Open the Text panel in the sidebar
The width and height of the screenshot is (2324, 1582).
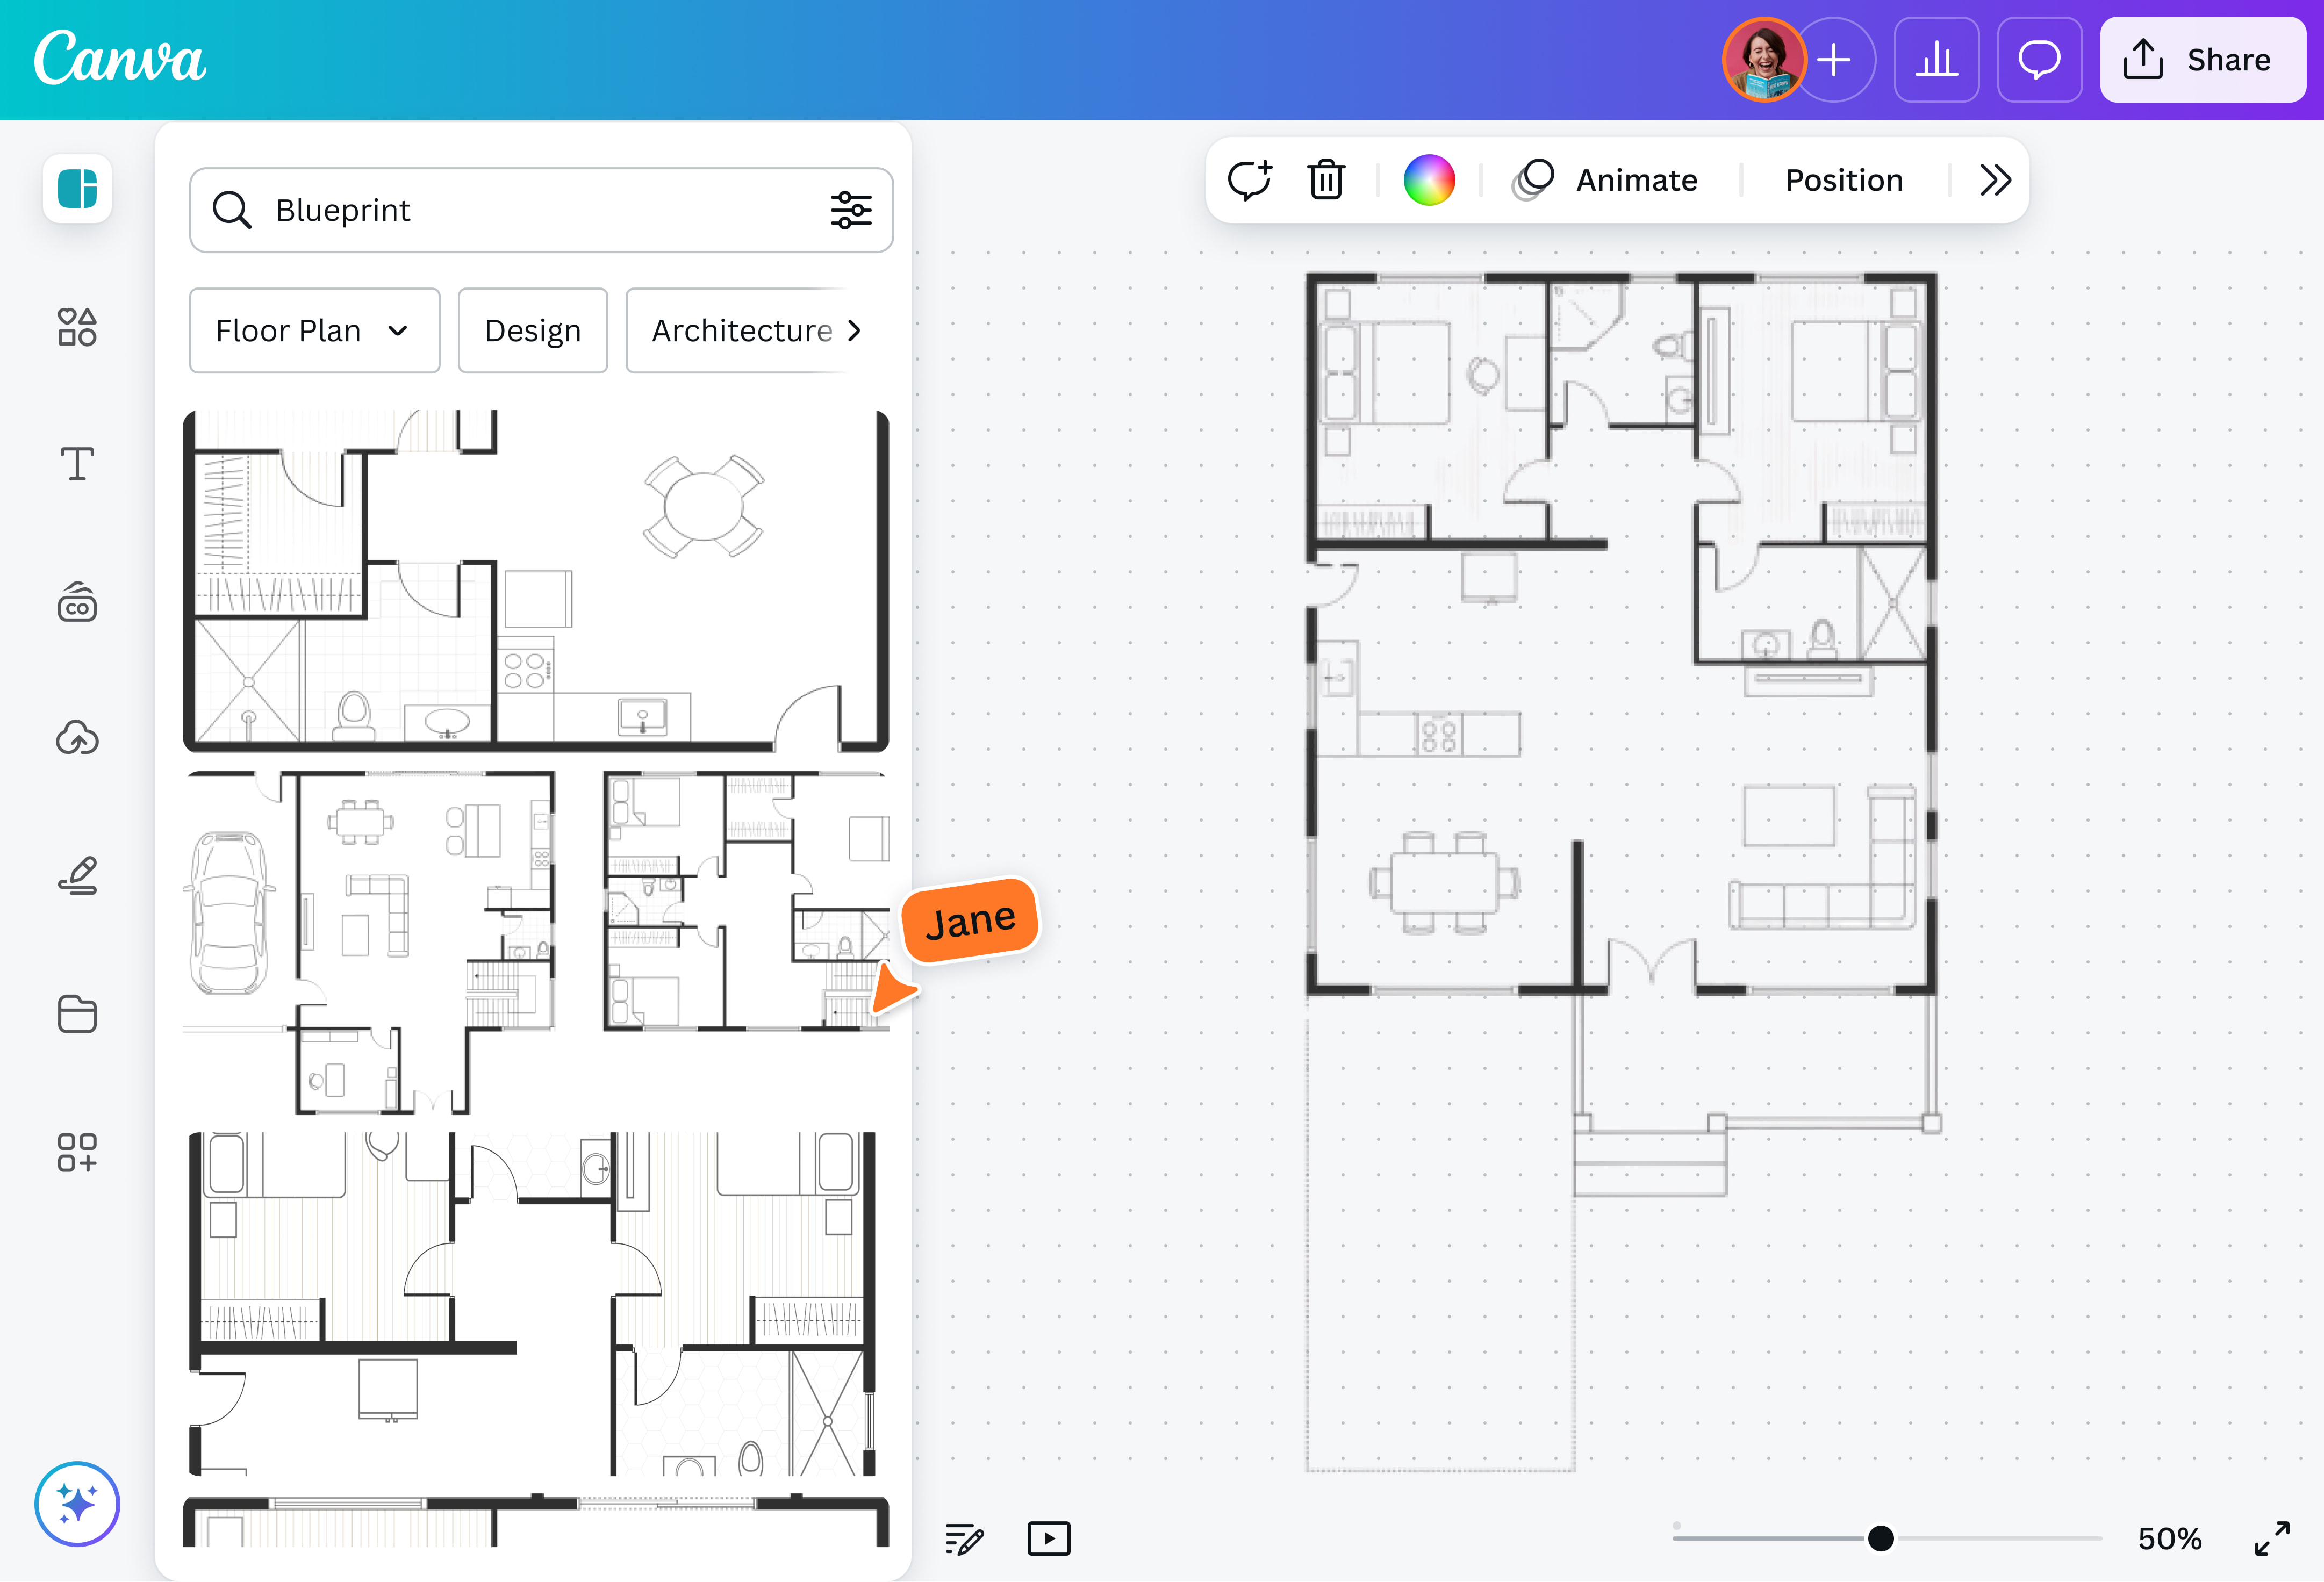[77, 463]
